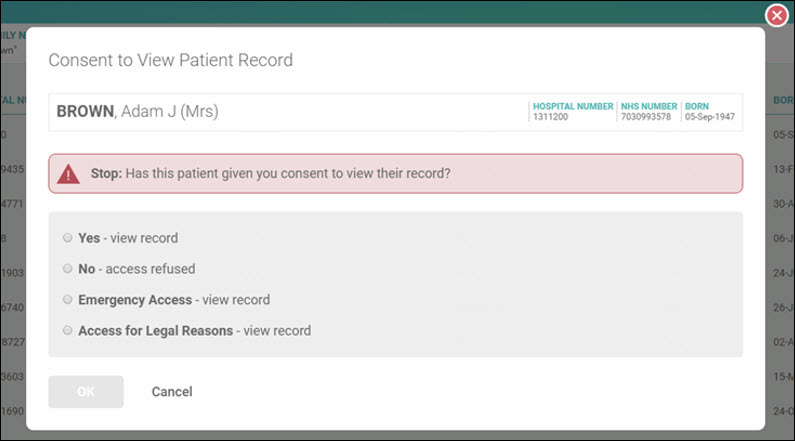The height and width of the screenshot is (441, 795).
Task: Click the background row ending in 8727
Action: click(x=13, y=342)
